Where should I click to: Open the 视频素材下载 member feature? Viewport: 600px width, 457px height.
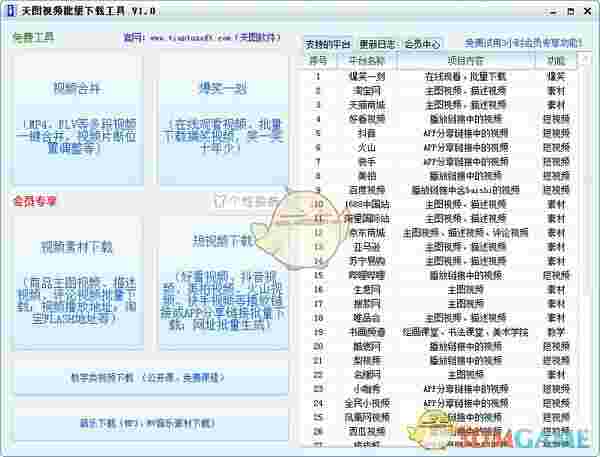[78, 282]
